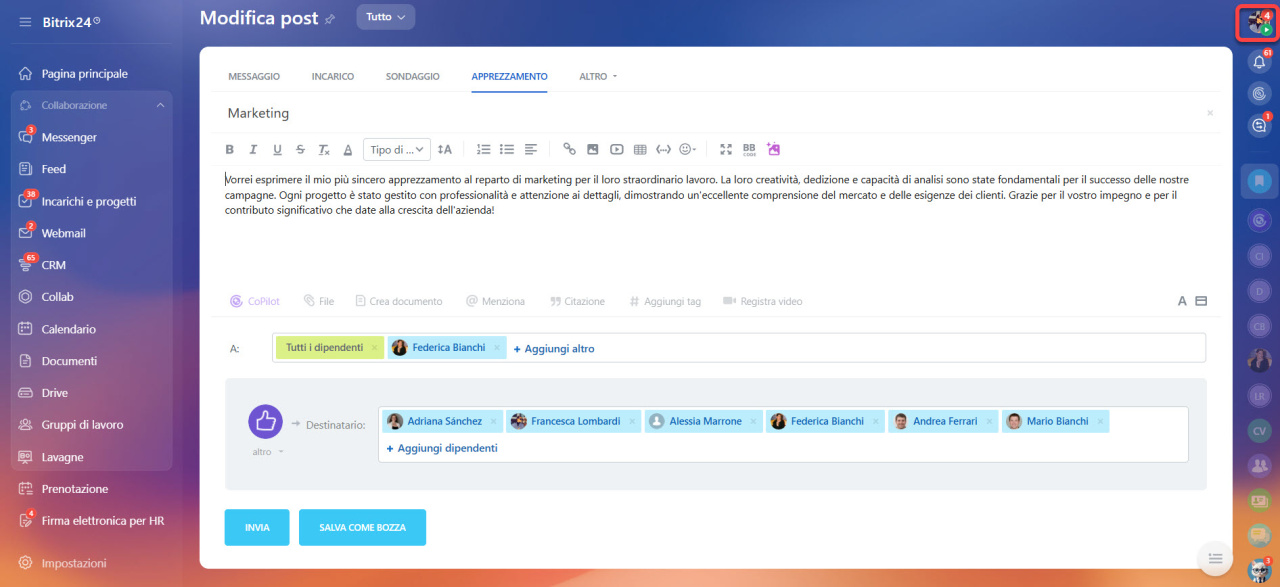Insert a table using the toolbar icon

coord(640,150)
